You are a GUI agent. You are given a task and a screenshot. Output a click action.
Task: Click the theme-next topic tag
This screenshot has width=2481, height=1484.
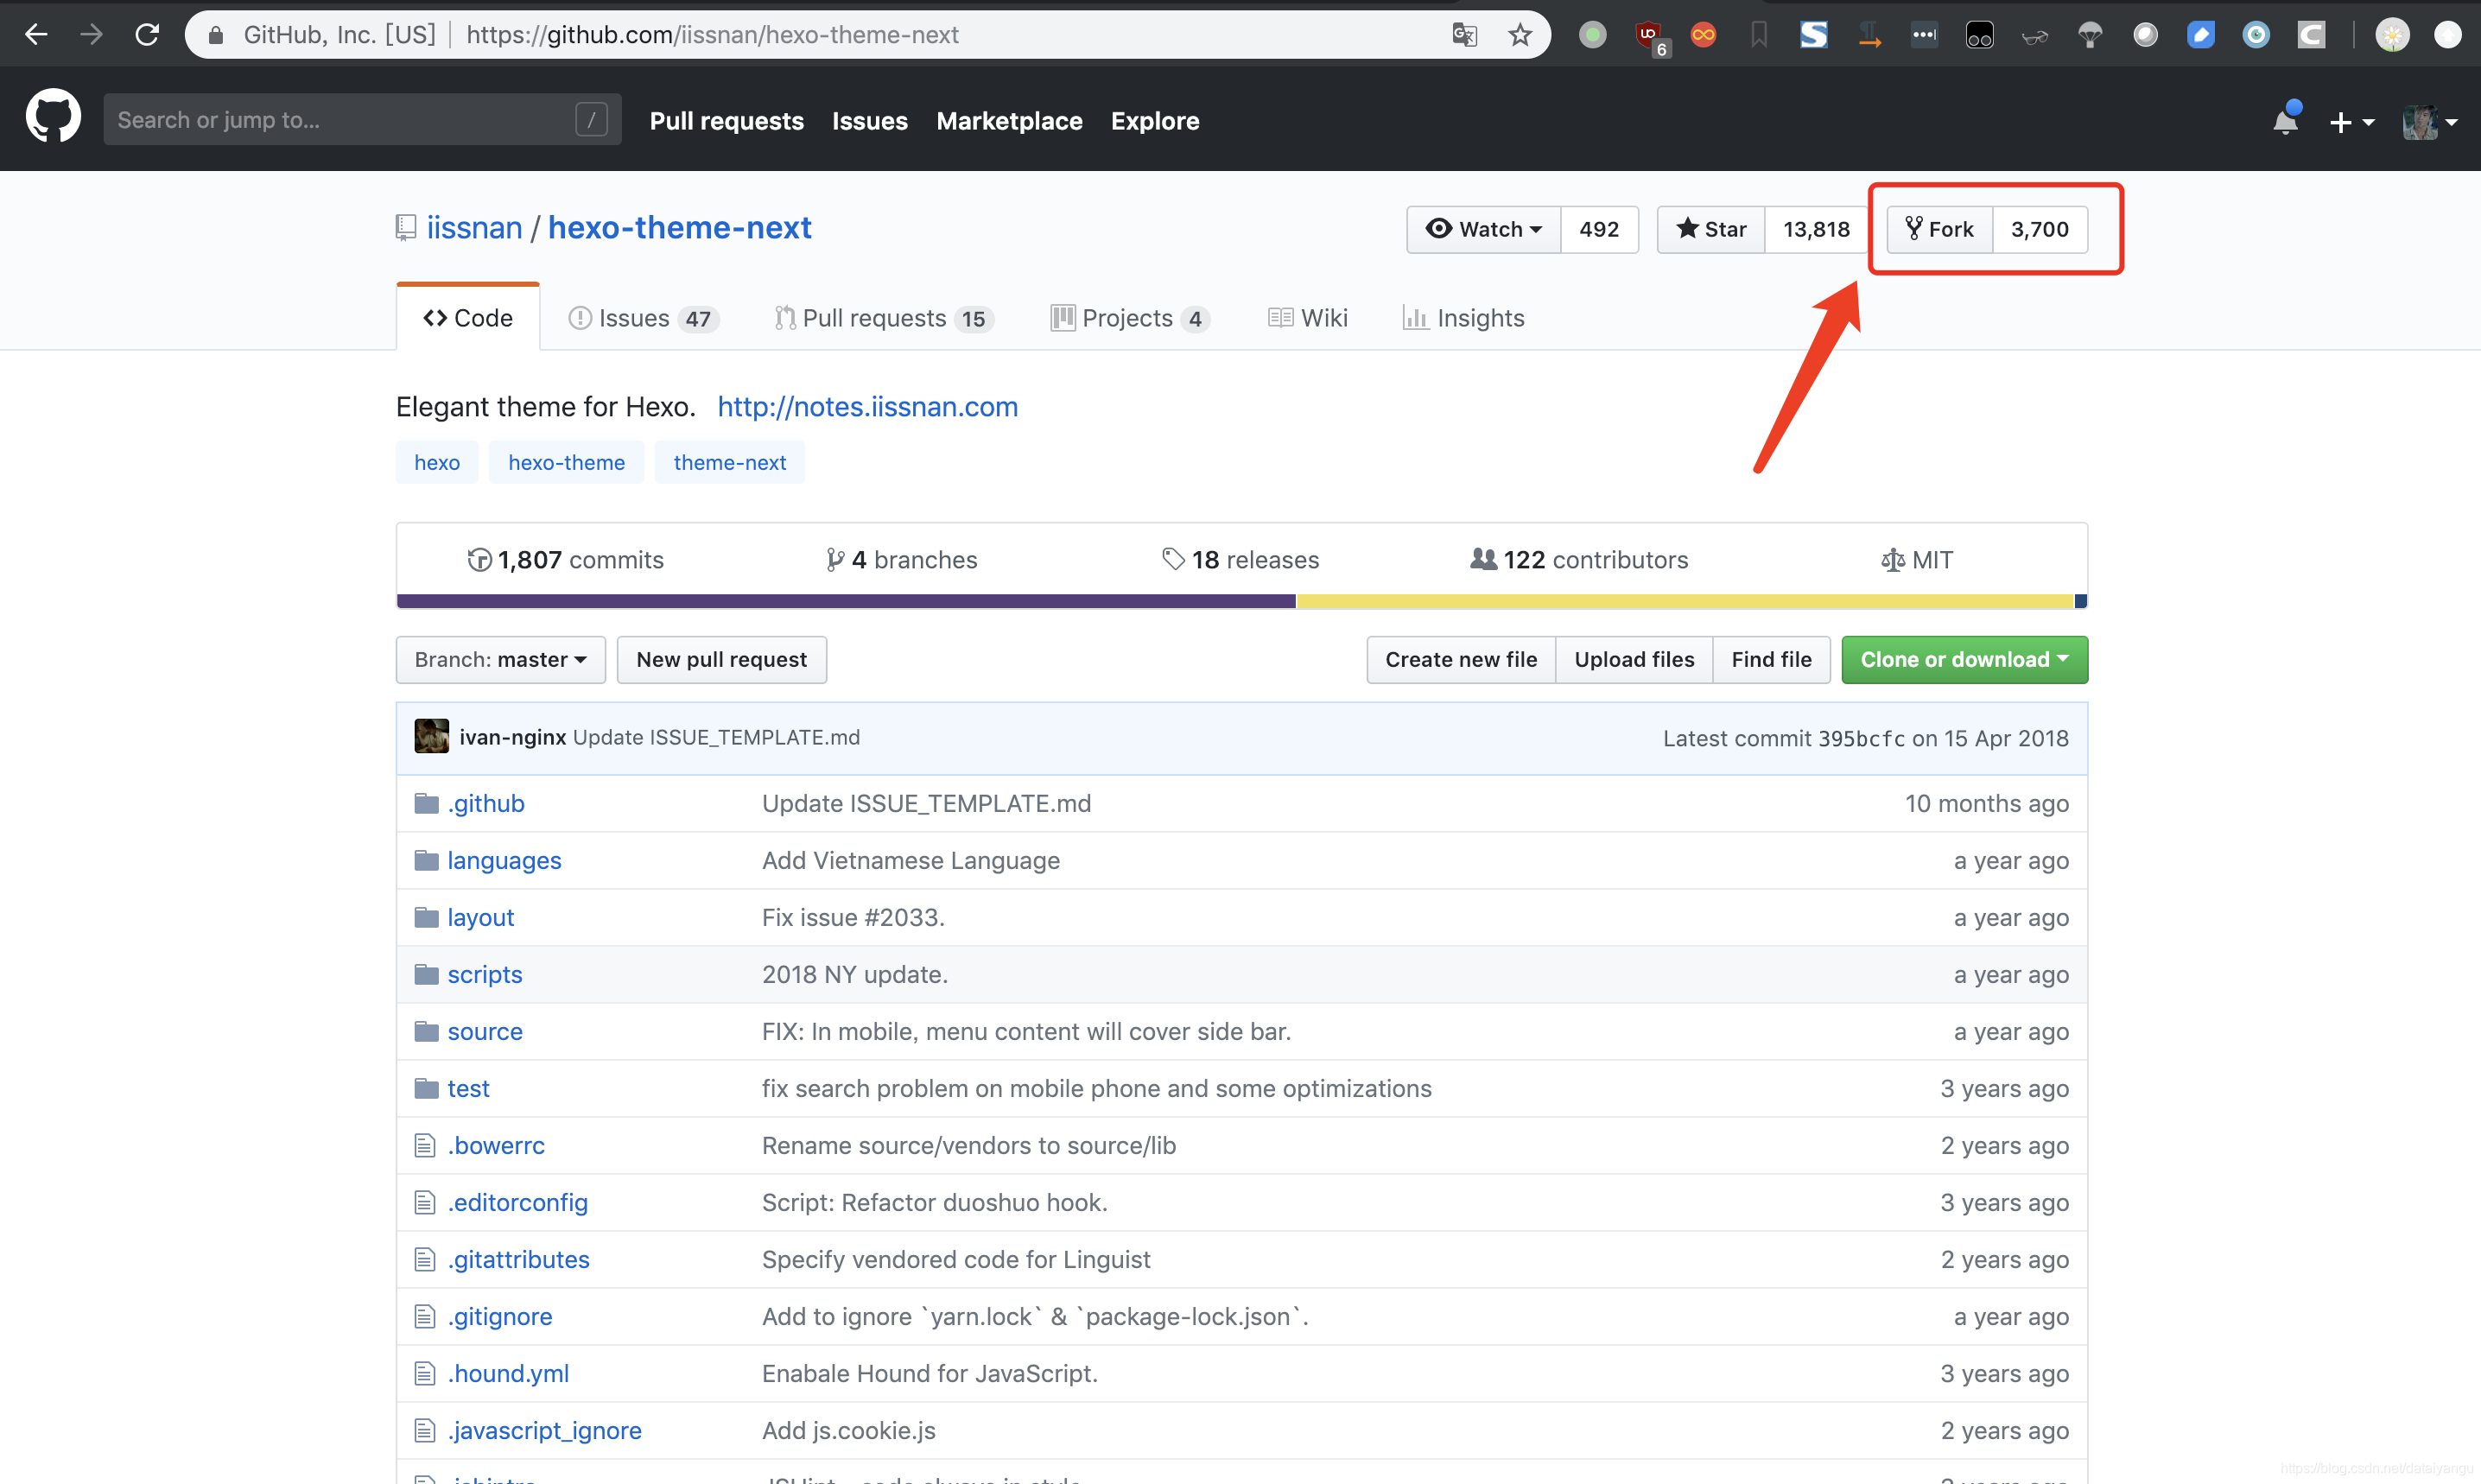(x=730, y=463)
